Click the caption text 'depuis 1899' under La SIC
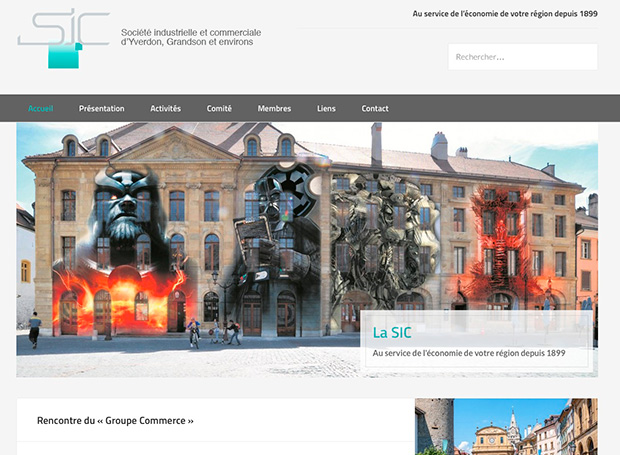 pos(543,353)
